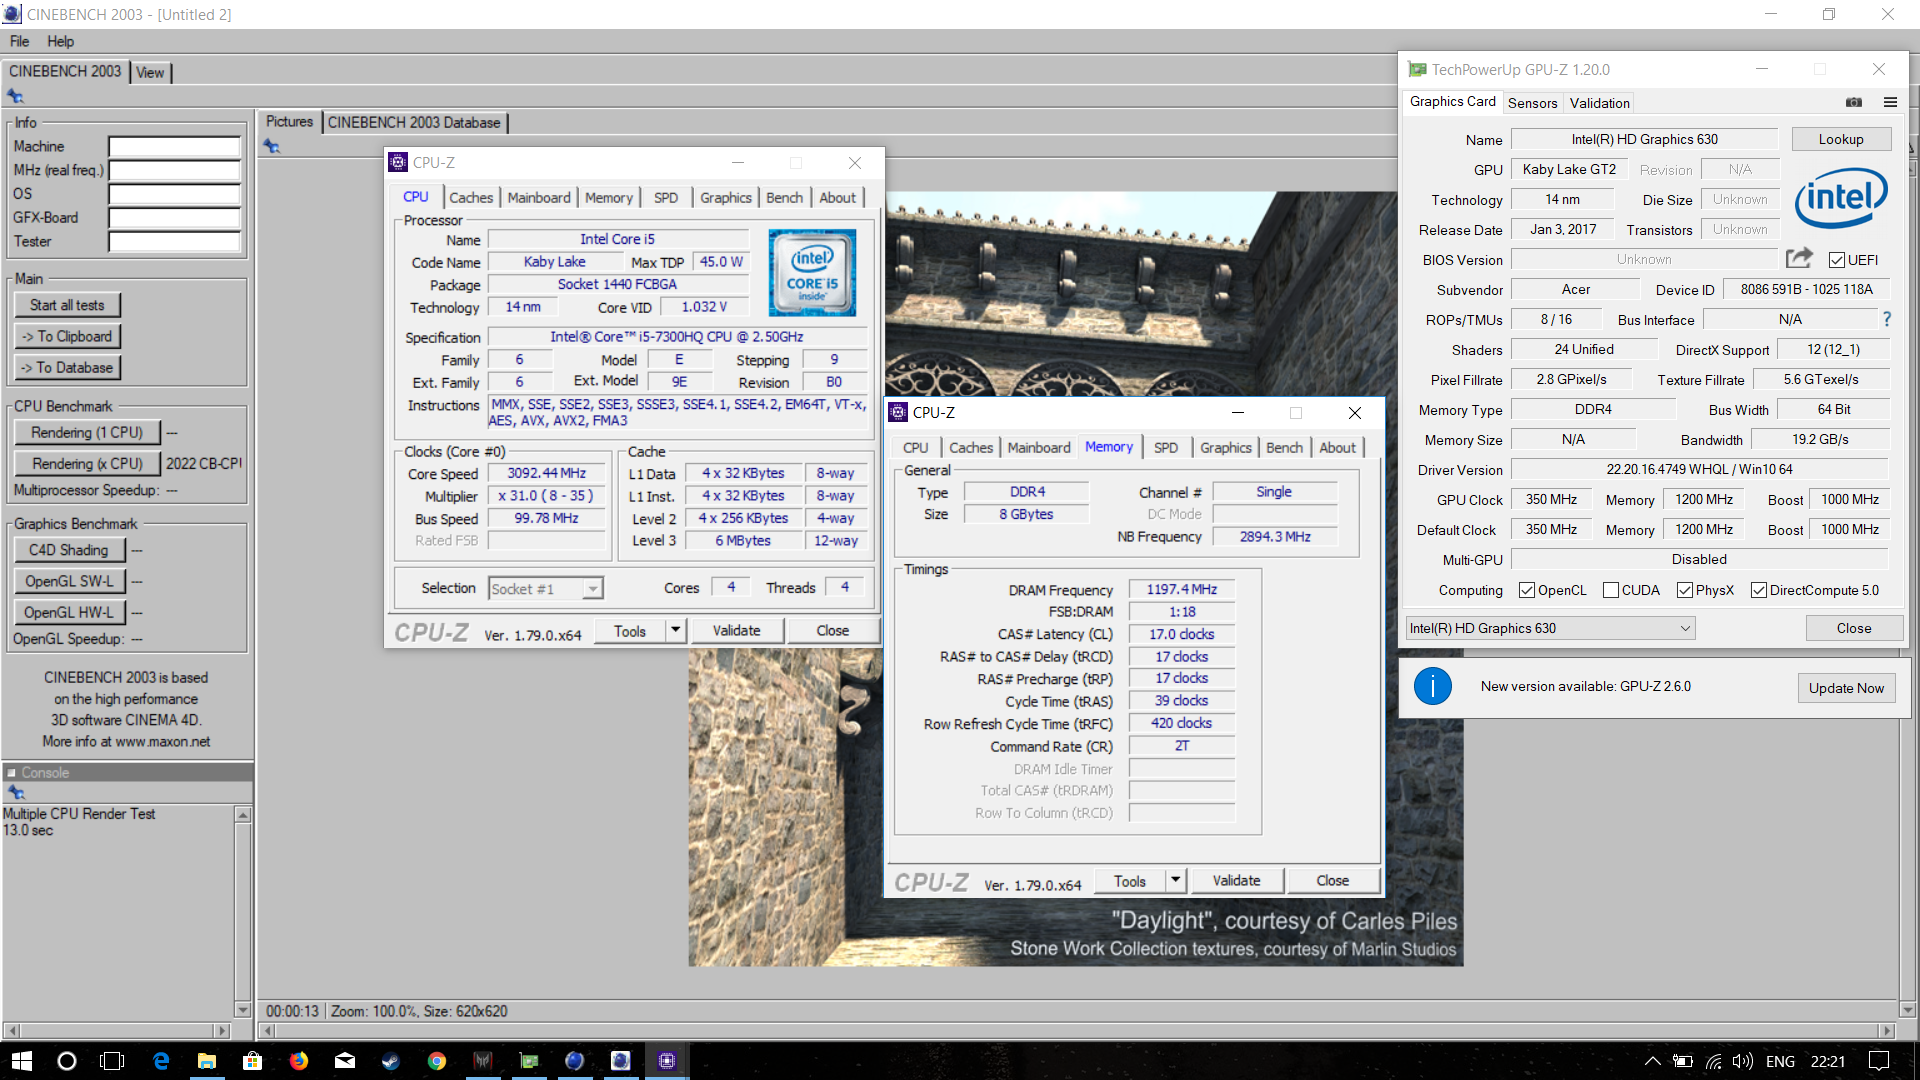Click the Tester input field
Viewport: 1920px width, 1080px height.
(175, 241)
